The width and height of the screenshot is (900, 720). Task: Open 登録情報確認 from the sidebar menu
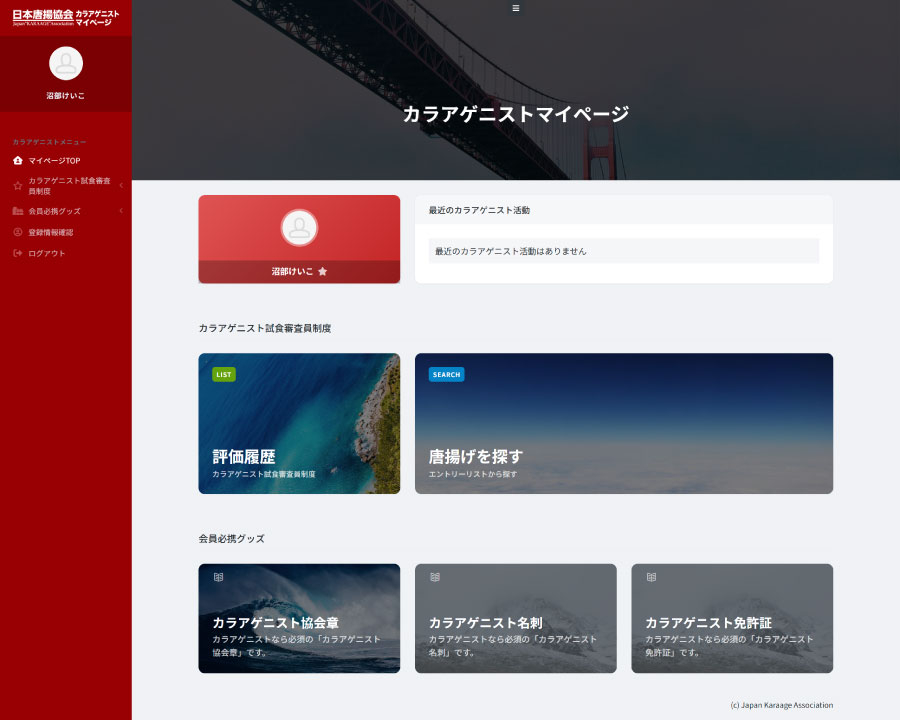click(x=51, y=232)
